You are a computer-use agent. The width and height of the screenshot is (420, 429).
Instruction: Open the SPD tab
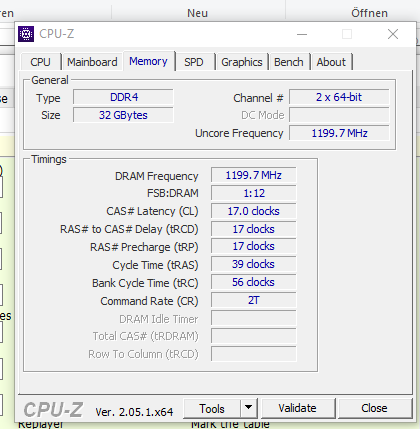[194, 62]
